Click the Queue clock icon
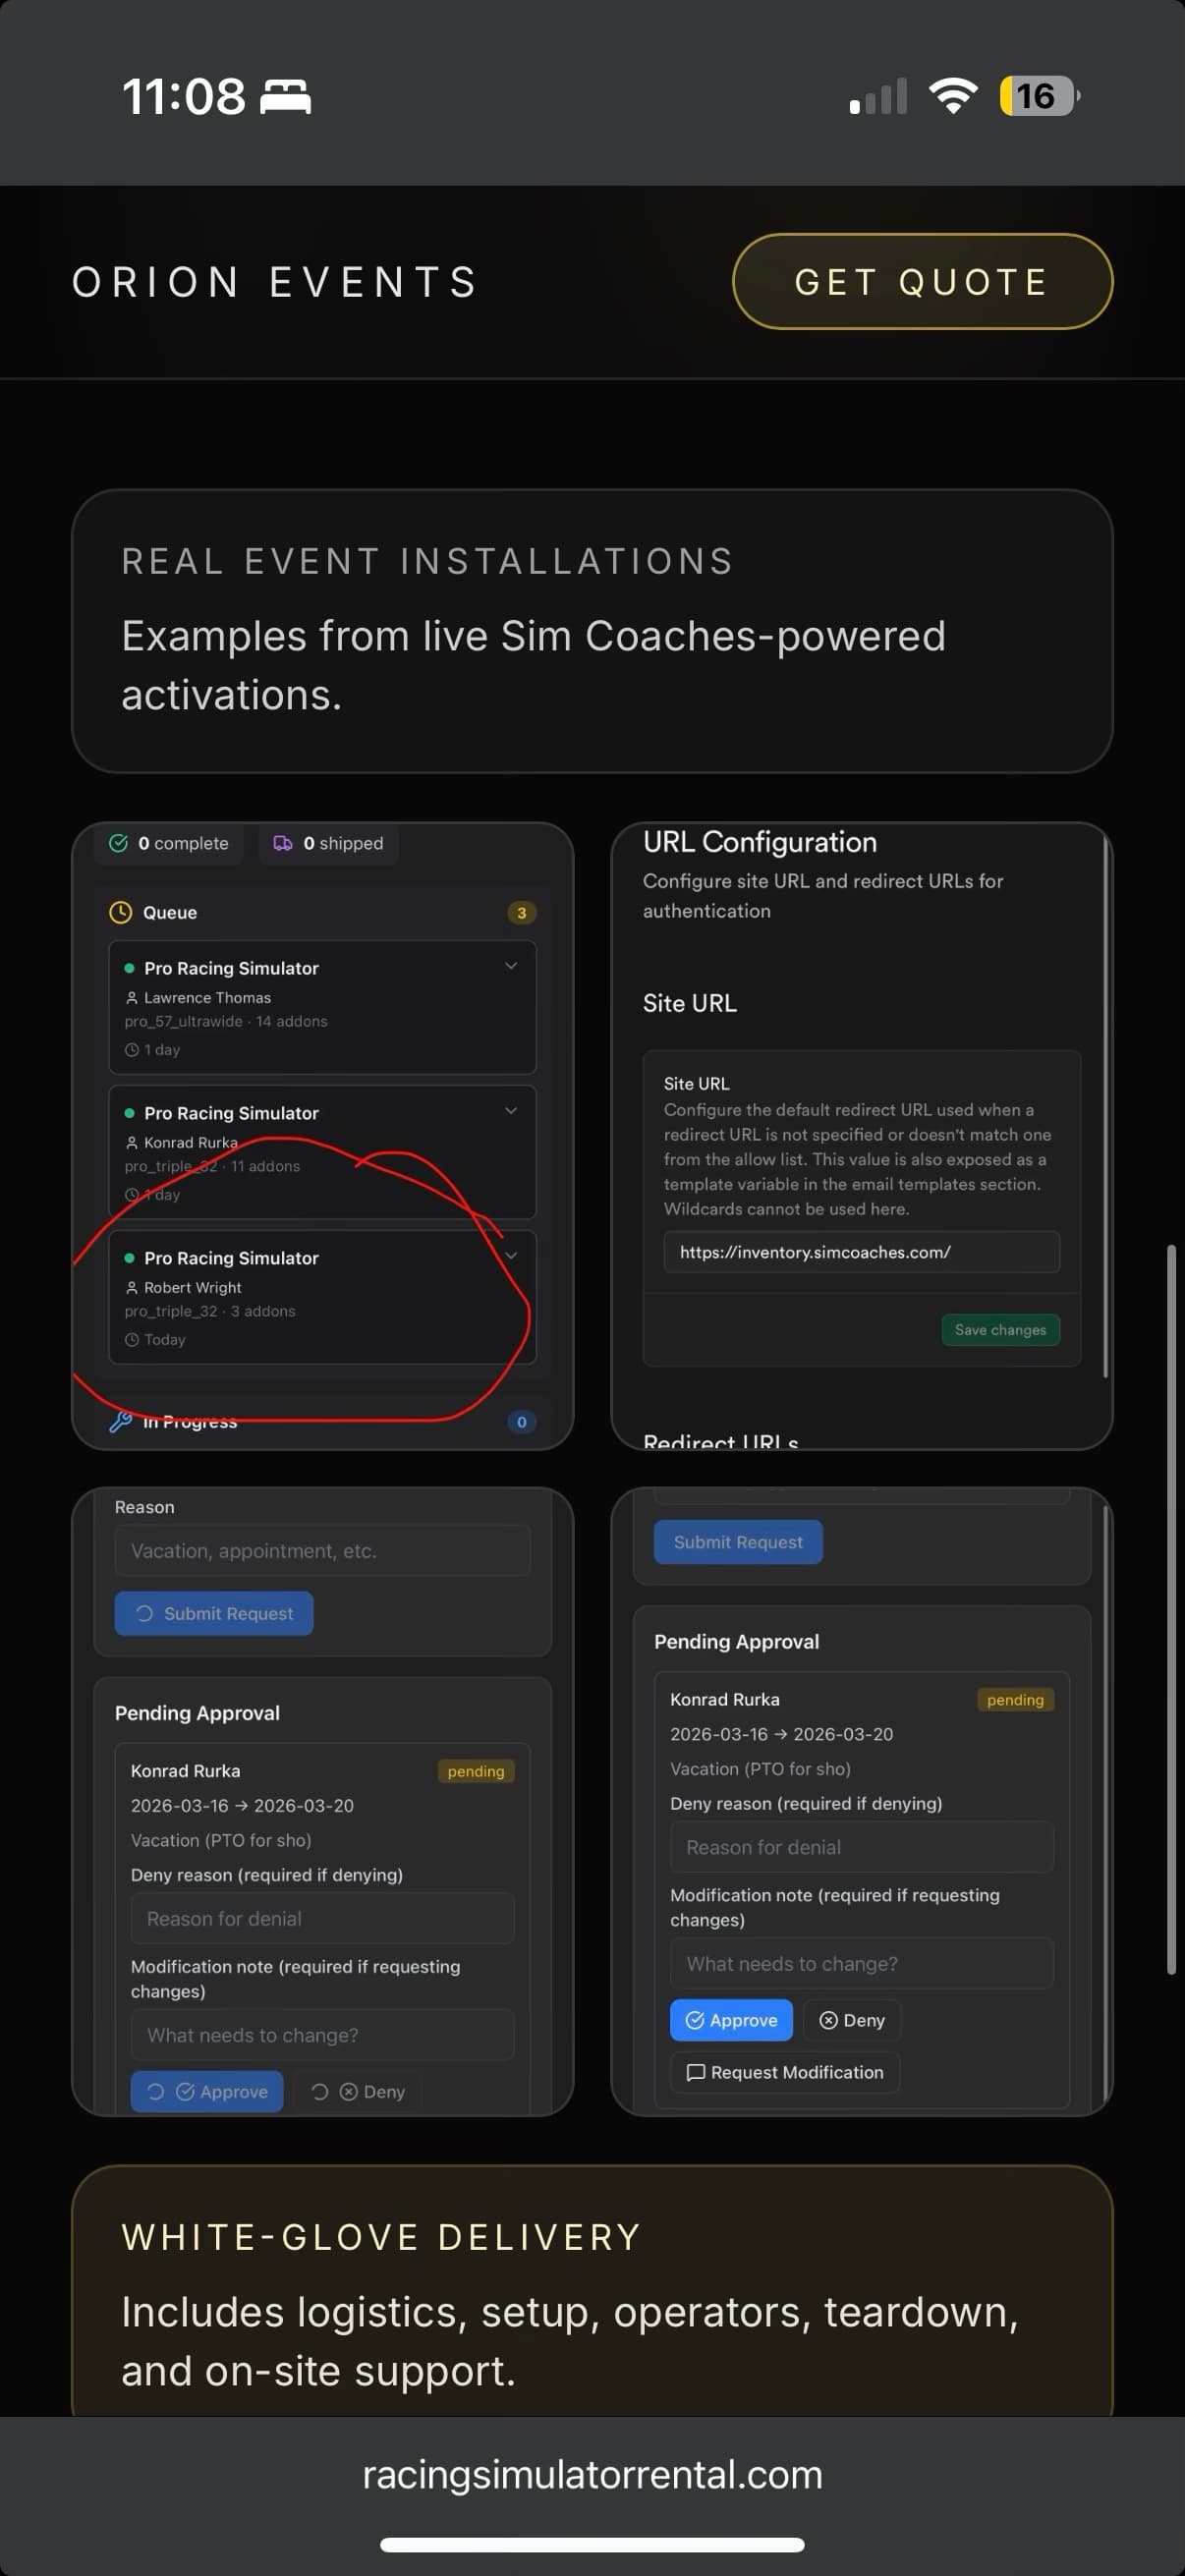1185x2576 pixels. pyautogui.click(x=120, y=912)
